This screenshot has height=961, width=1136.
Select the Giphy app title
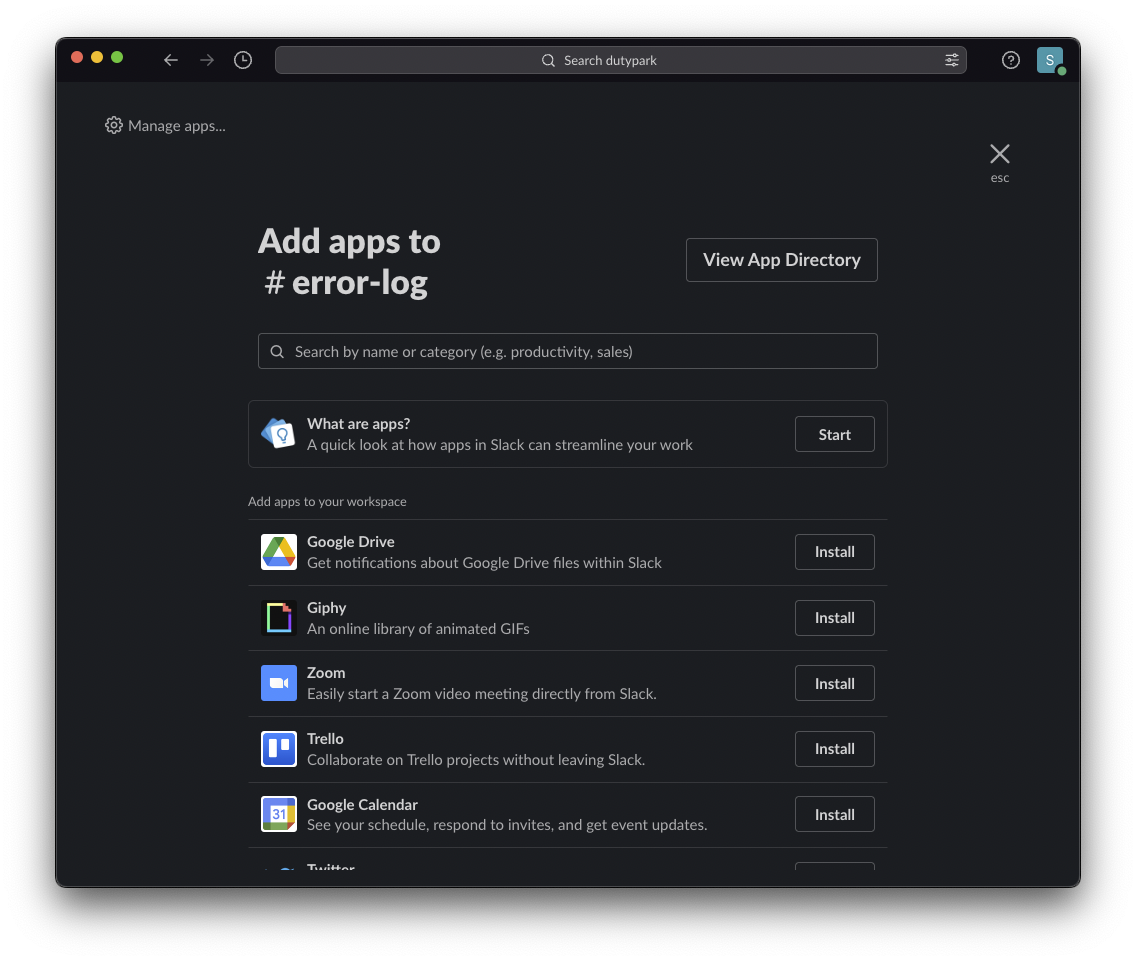tap(327, 607)
